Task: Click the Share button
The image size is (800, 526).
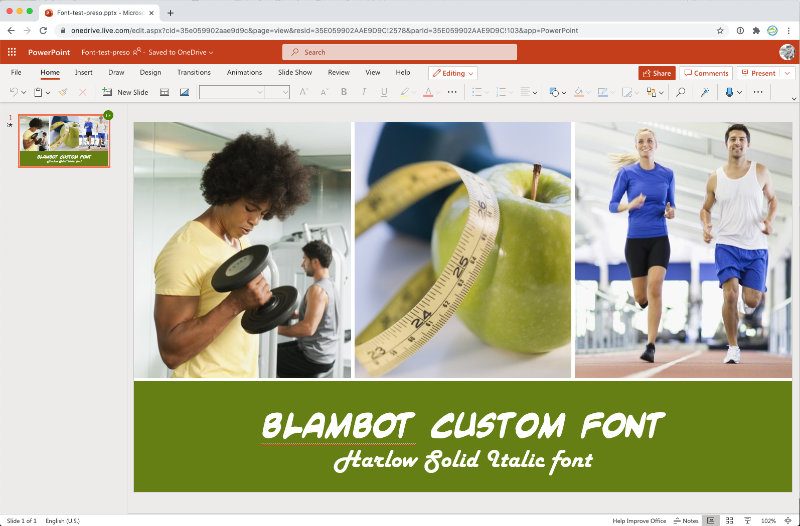Action: (x=657, y=73)
